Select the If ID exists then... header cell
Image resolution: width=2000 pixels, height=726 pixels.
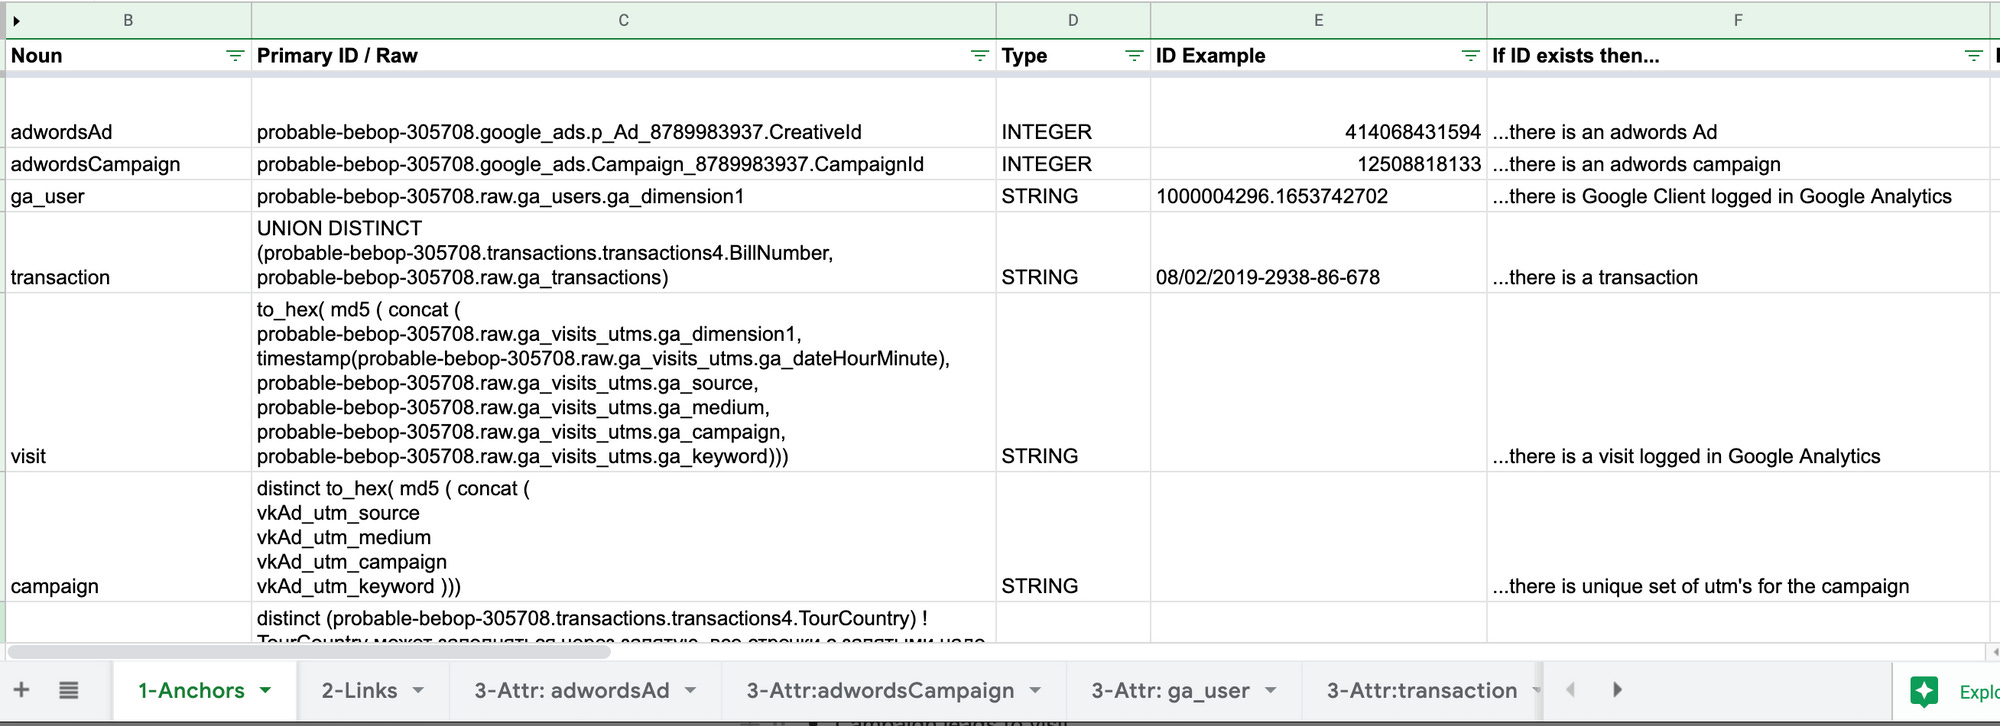point(1738,56)
